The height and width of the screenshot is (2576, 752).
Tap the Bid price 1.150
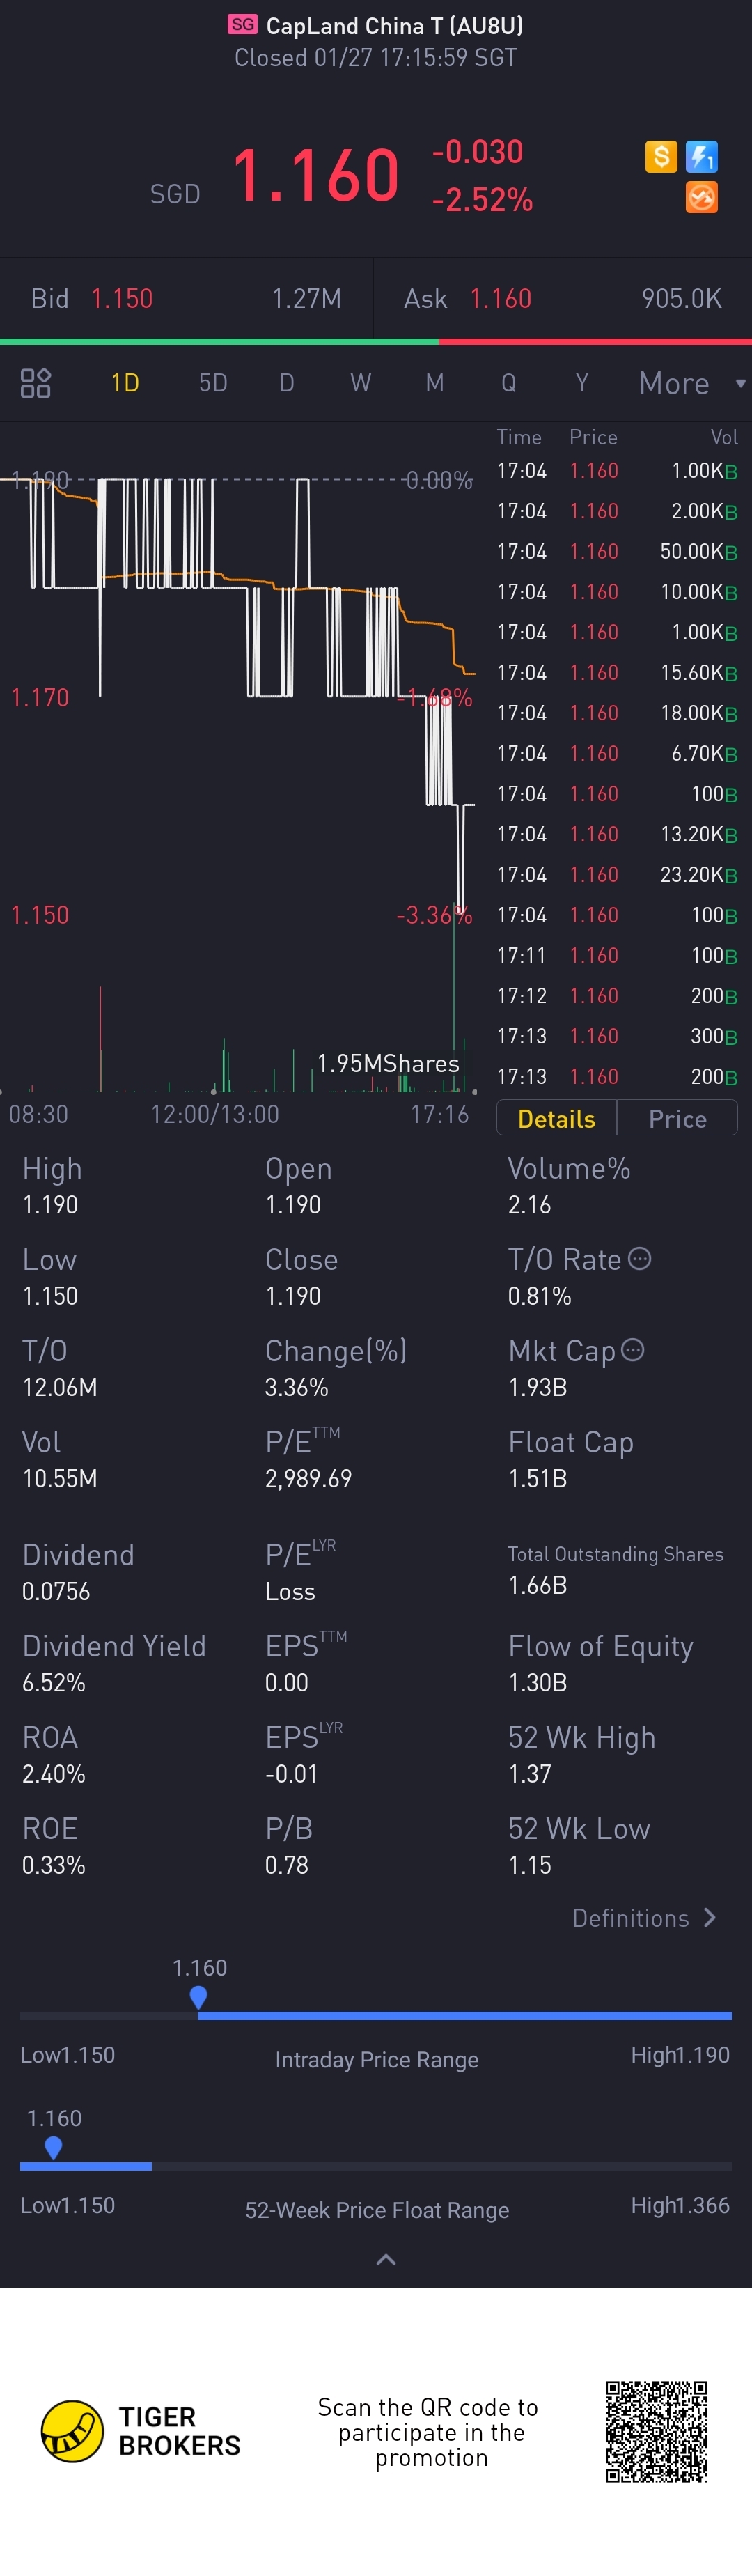click(x=122, y=299)
